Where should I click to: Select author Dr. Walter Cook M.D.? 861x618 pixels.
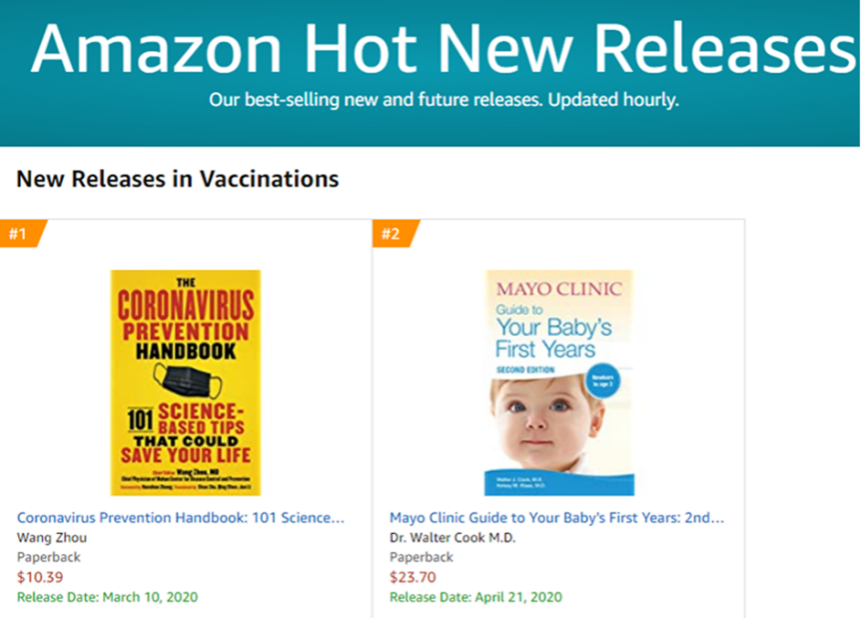pos(453,538)
